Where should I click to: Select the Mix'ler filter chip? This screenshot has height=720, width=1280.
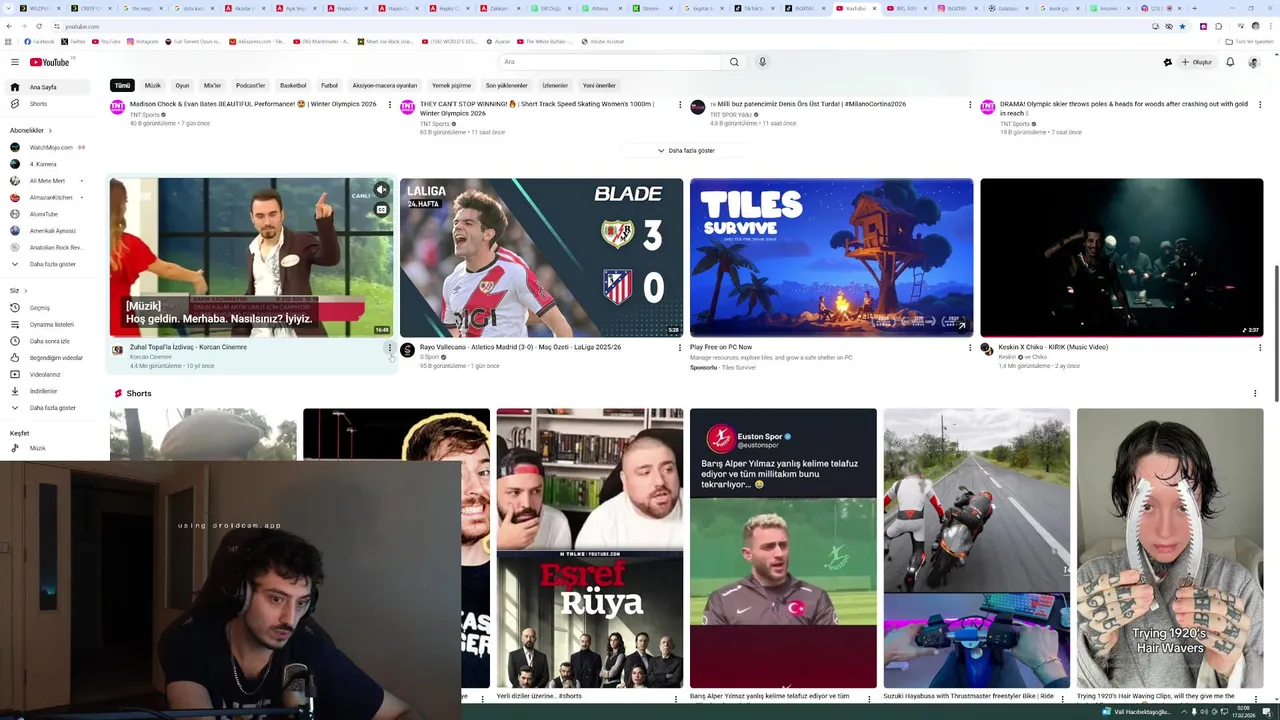pos(213,85)
